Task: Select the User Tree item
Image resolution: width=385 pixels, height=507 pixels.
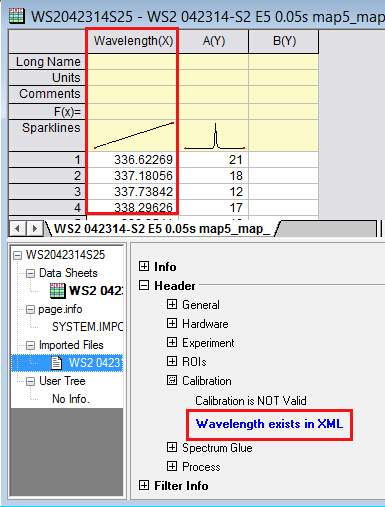Action: pos(62,381)
